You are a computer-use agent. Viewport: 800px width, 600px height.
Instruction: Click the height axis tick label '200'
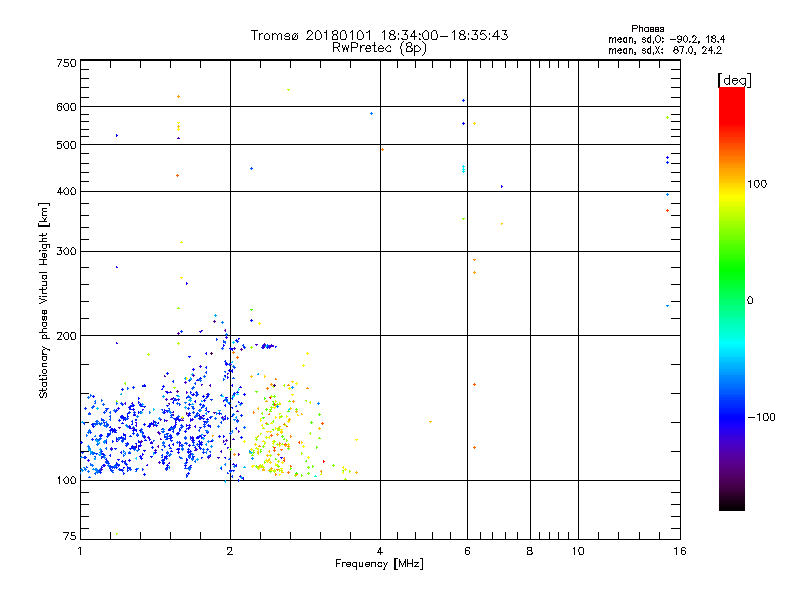tap(67, 336)
